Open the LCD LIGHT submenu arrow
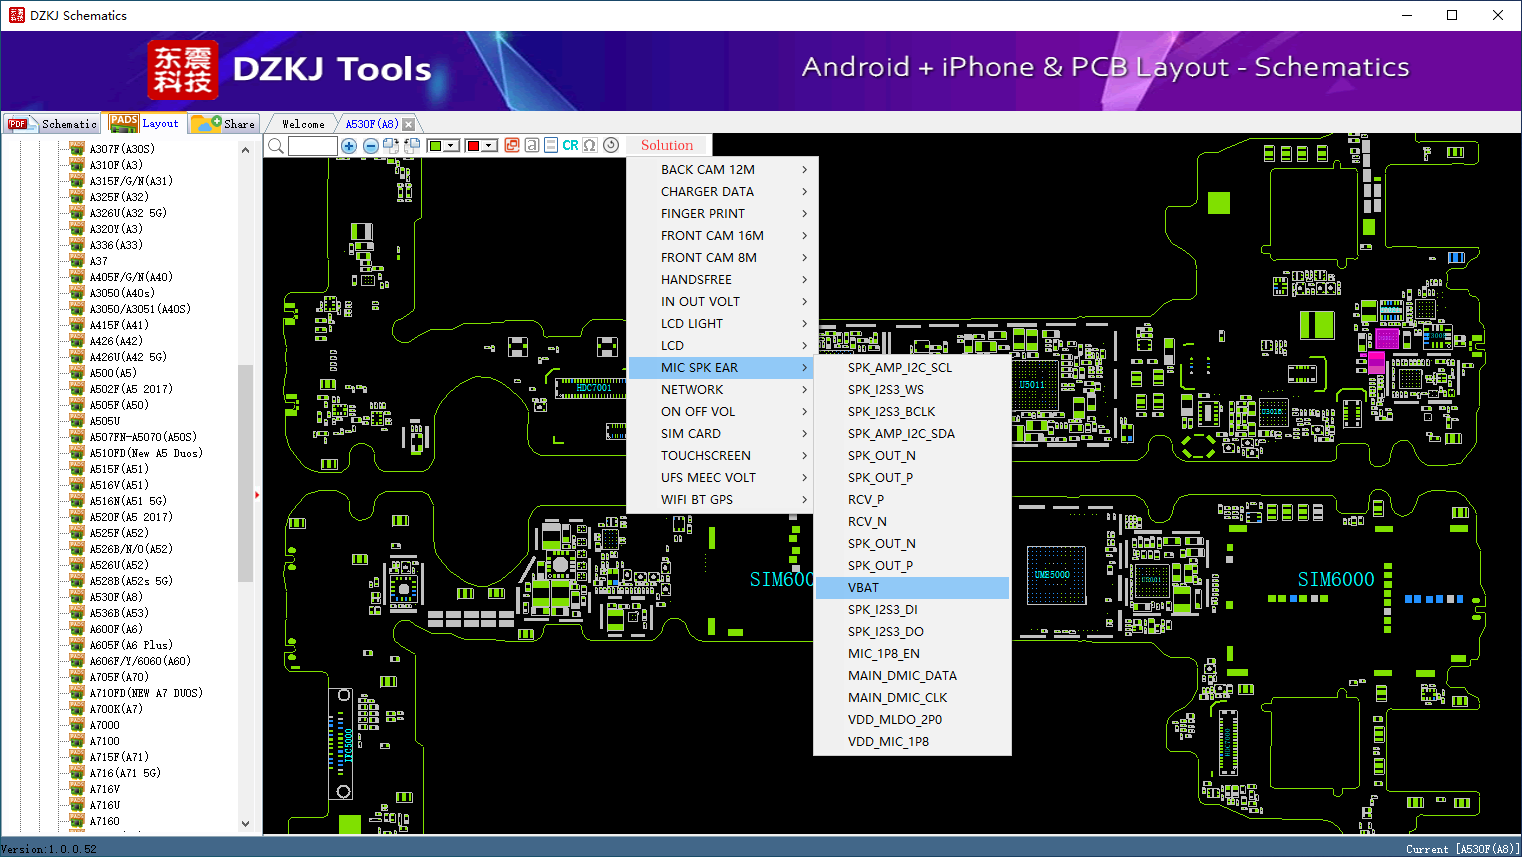1522x857 pixels. pyautogui.click(x=804, y=324)
